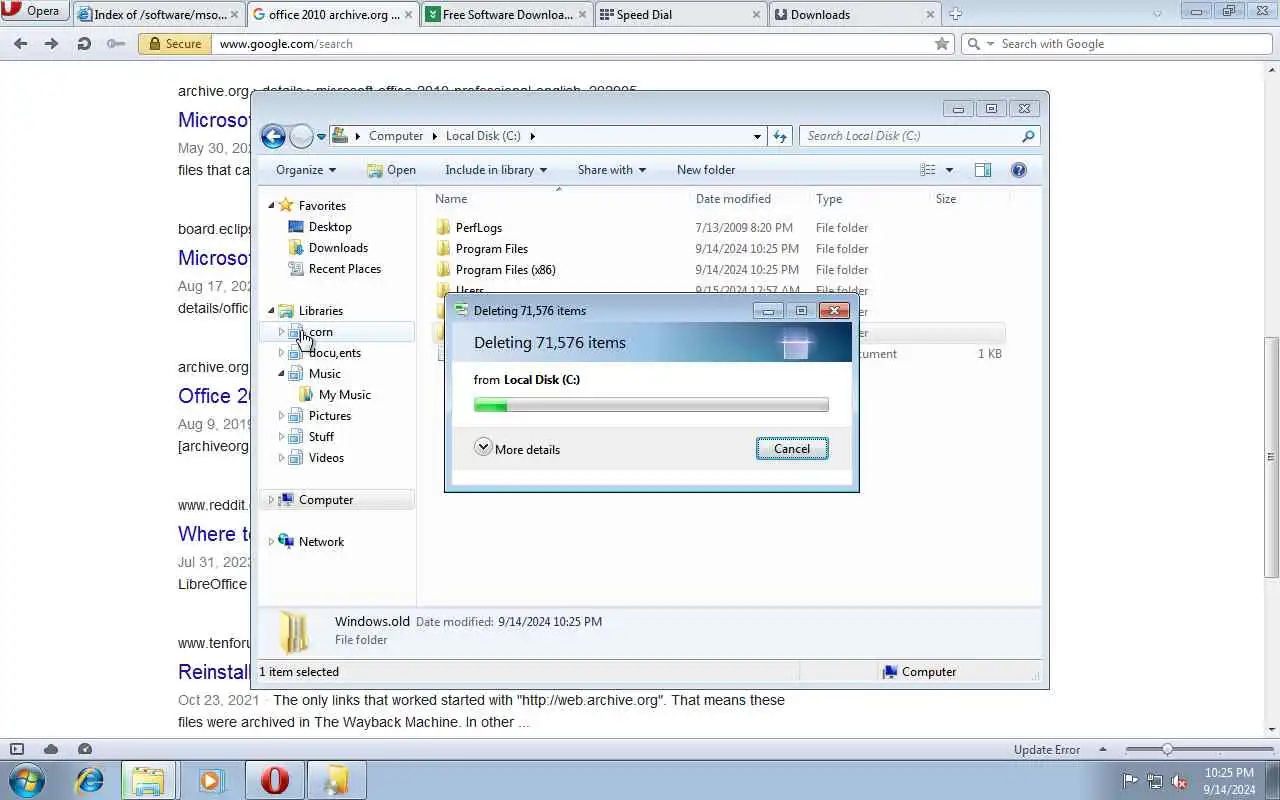The width and height of the screenshot is (1280, 800).
Task: Collapse the Favorites tree group
Action: click(x=271, y=205)
